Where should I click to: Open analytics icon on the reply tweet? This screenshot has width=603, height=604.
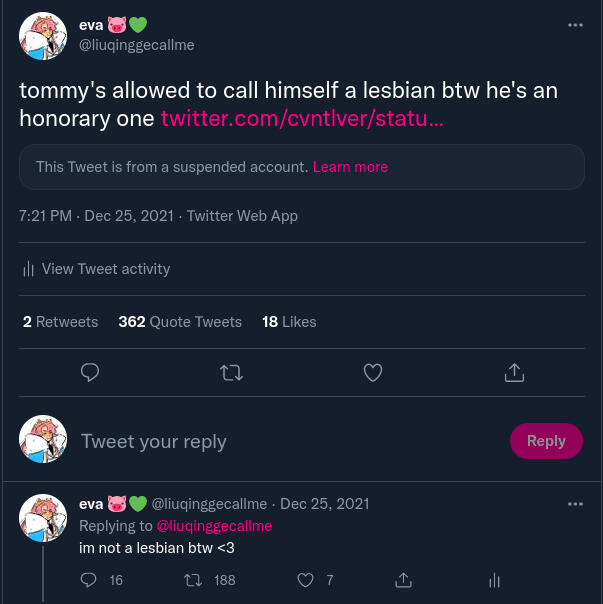click(493, 580)
